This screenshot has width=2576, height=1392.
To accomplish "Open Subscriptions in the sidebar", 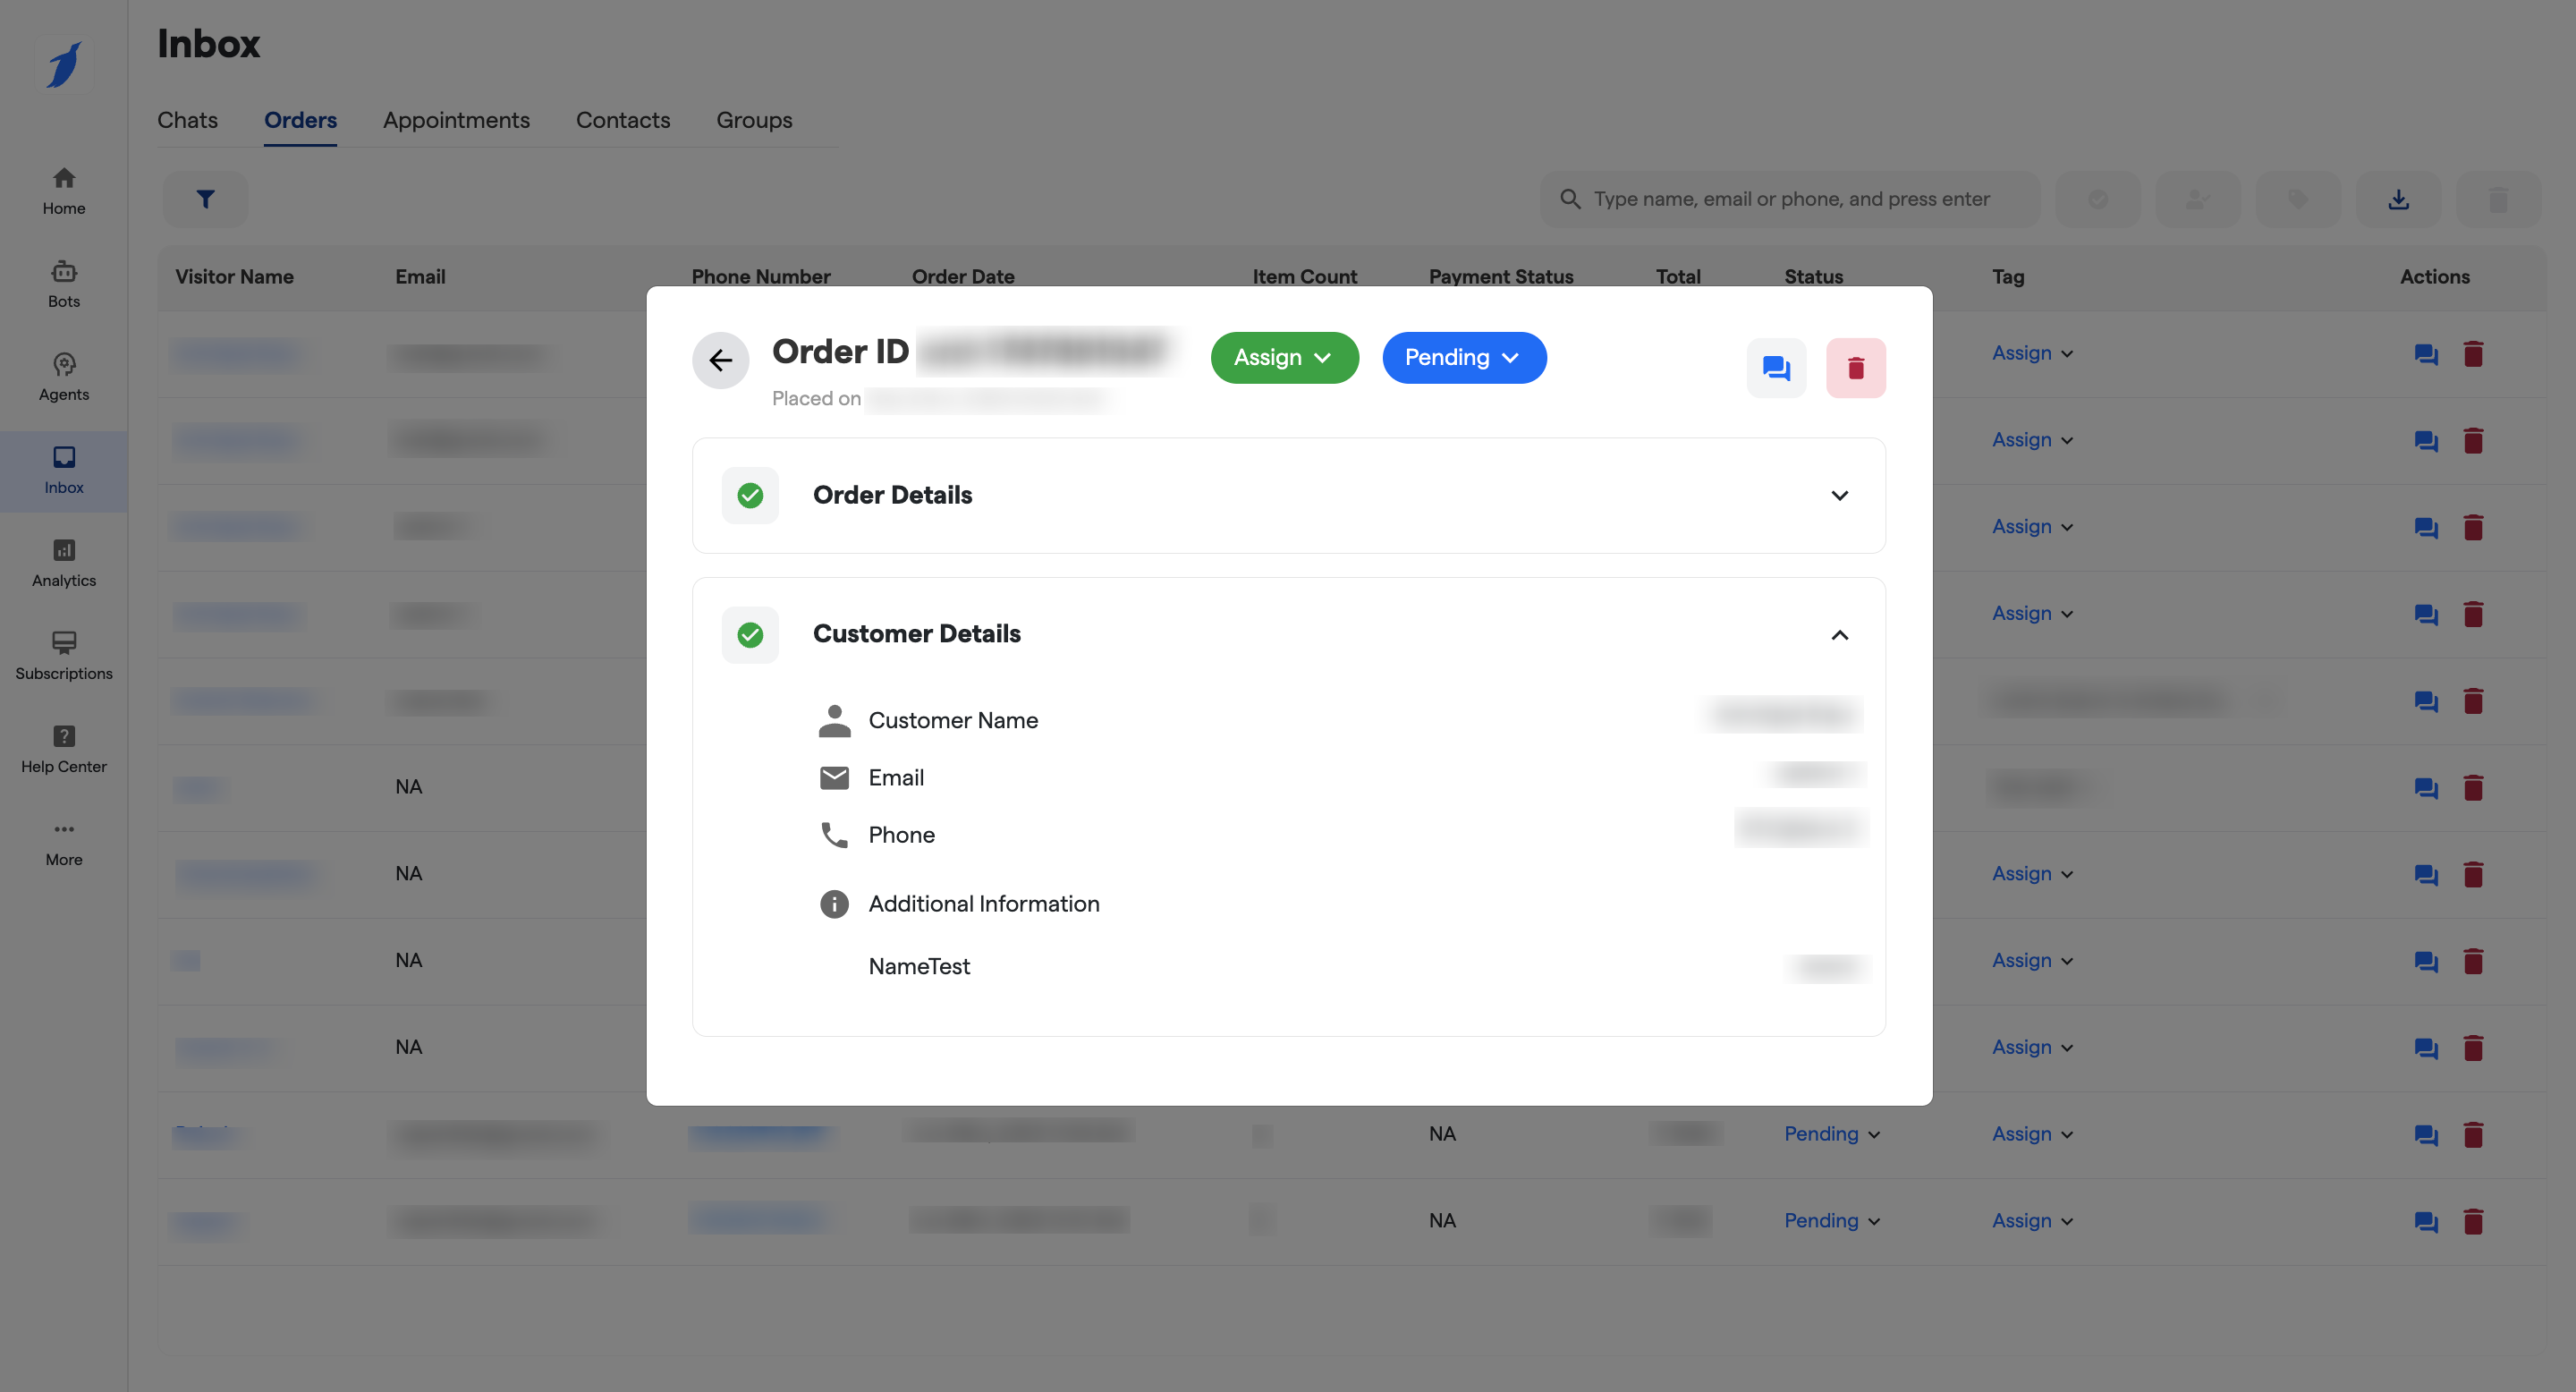I will click(64, 656).
